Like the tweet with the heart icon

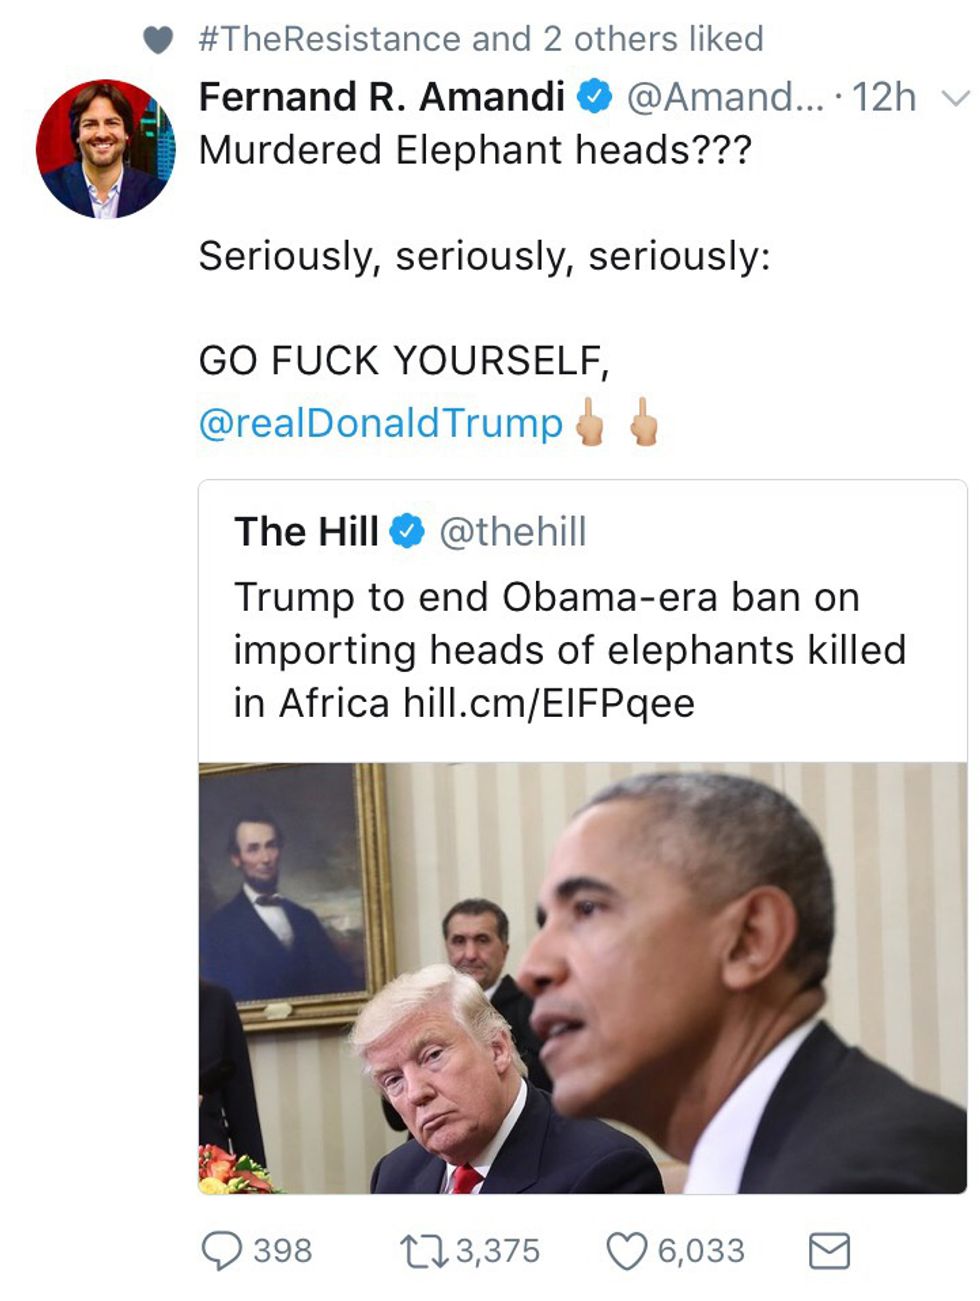click(x=627, y=1250)
